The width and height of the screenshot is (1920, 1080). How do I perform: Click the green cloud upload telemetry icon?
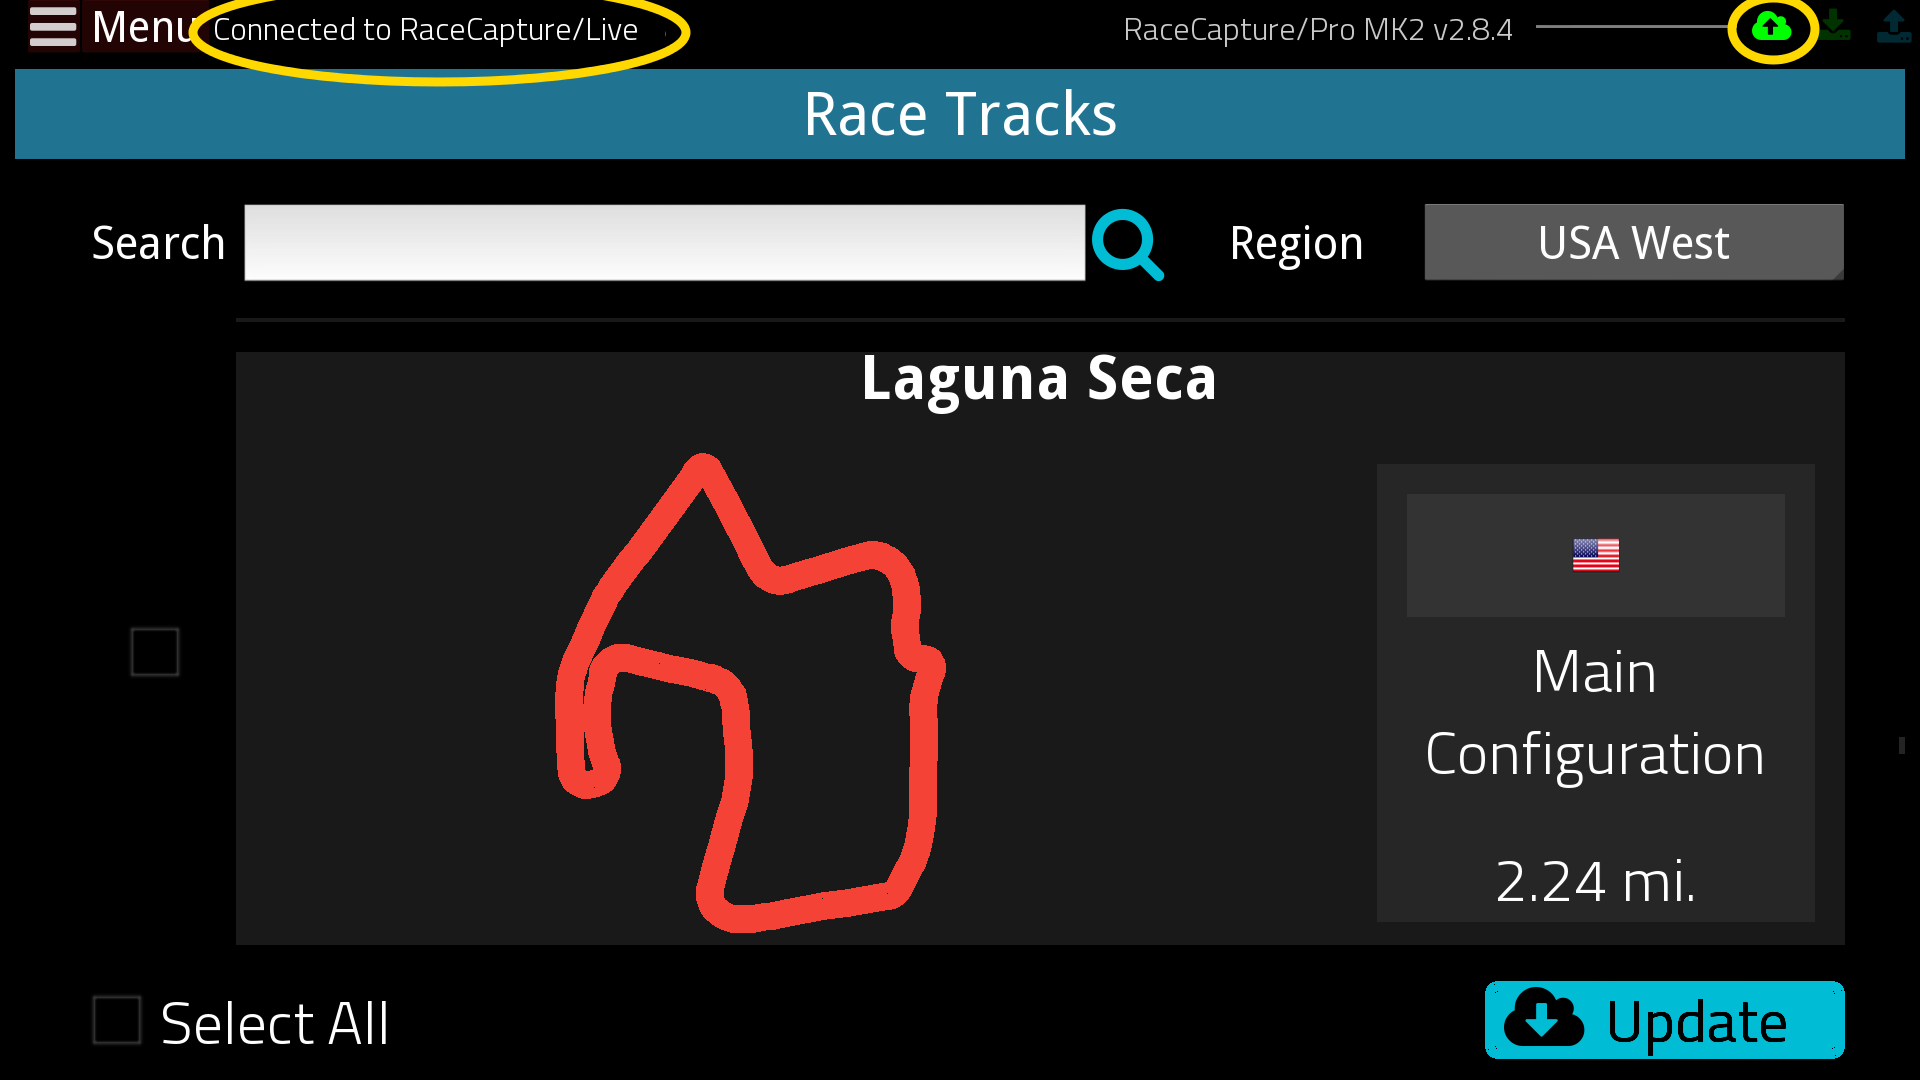pos(1772,27)
